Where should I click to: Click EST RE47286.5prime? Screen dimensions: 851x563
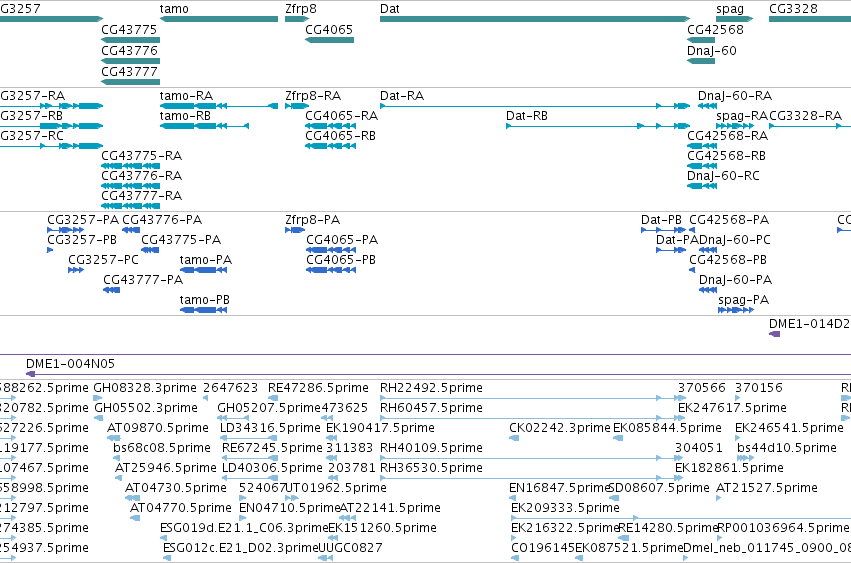click(318, 388)
